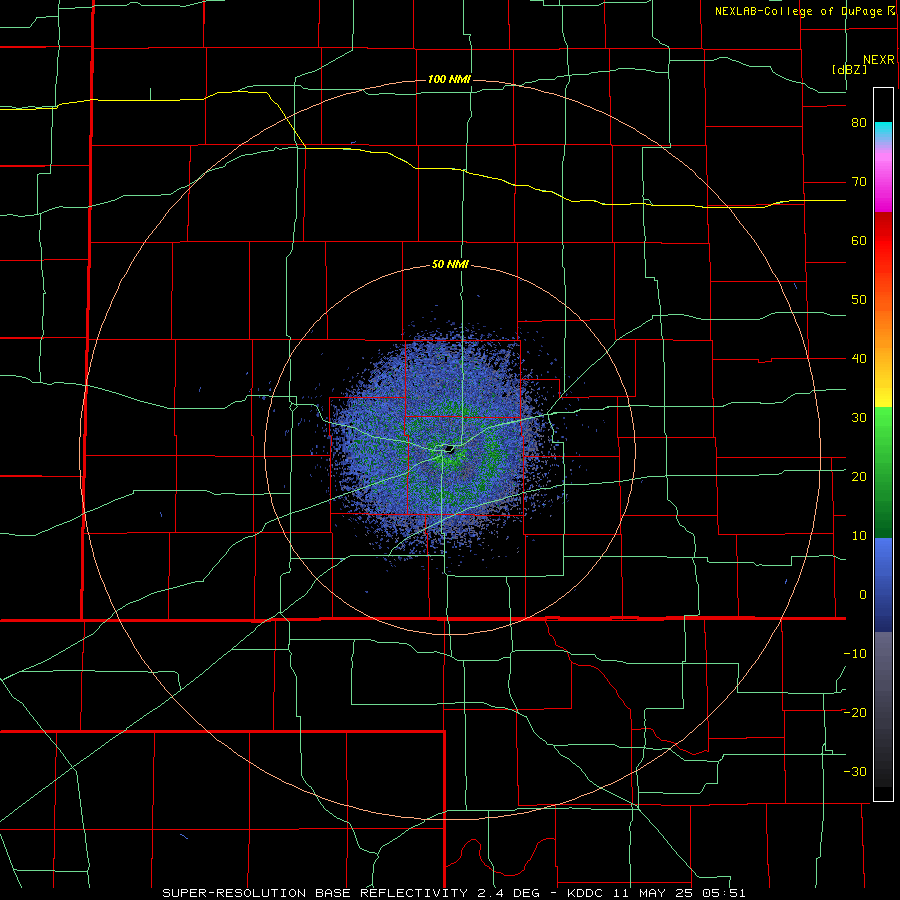This screenshot has height=900, width=900.
Task: Click the 10 dBZ scale value
Action: pos(859,536)
